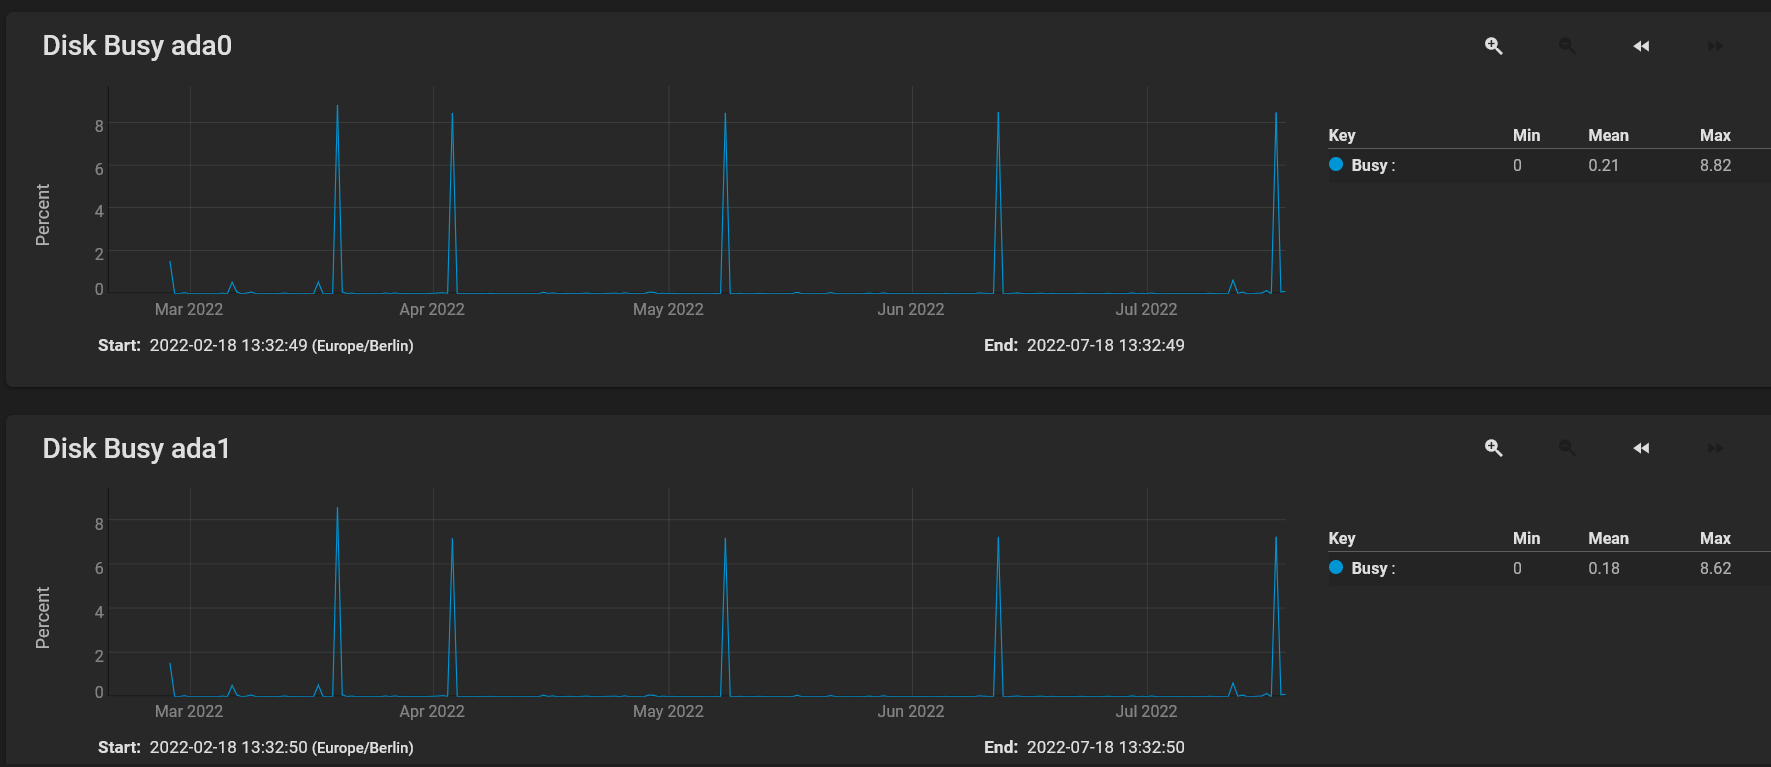Click the Max column header in ada0 legend
Viewport: 1771px width, 767px height.
point(1715,135)
